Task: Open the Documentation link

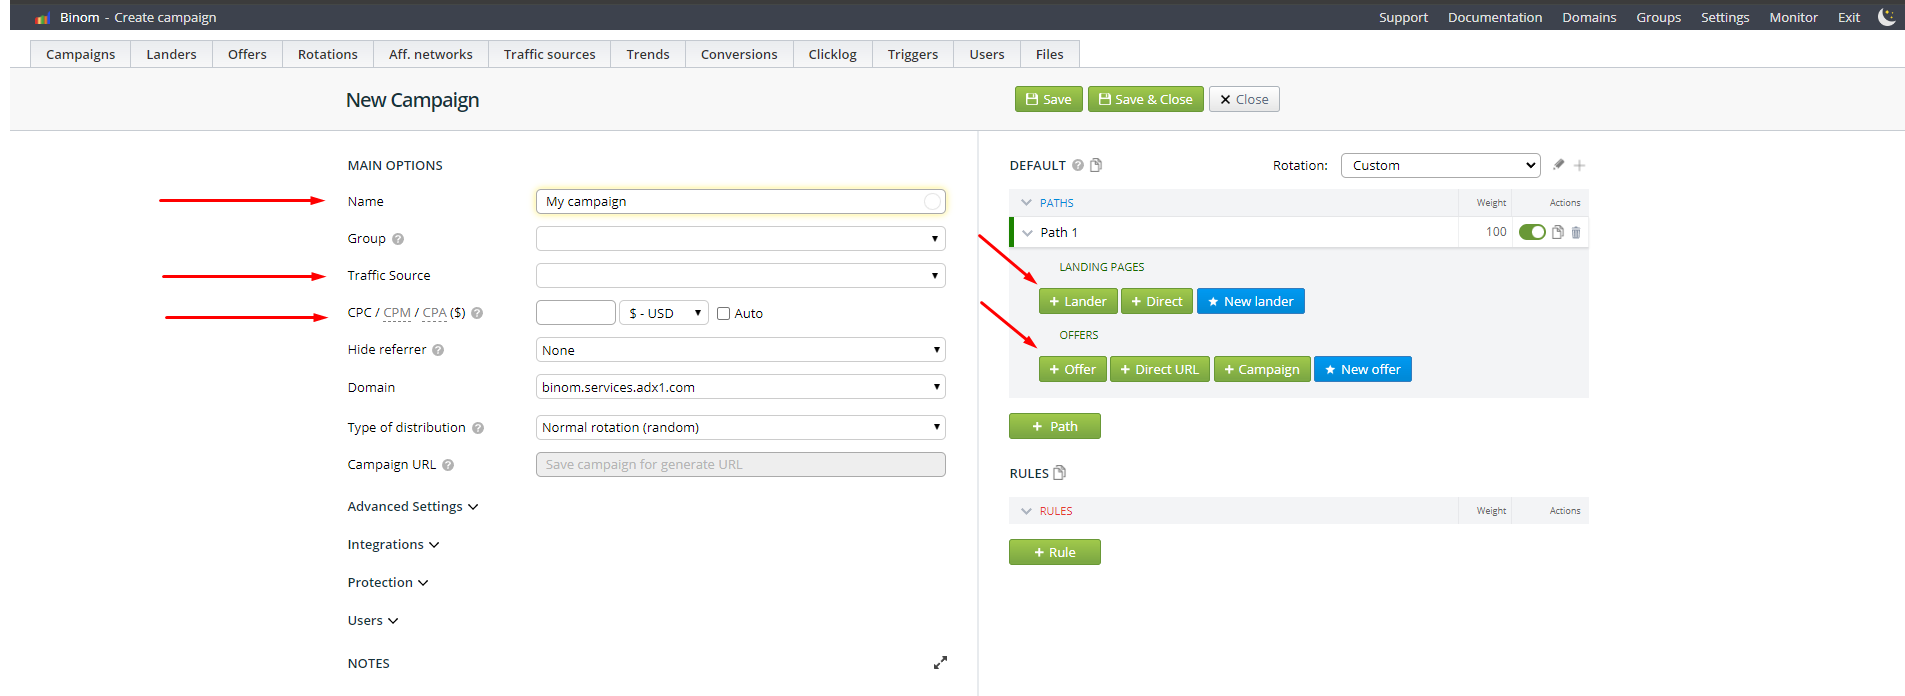Action: tap(1495, 17)
